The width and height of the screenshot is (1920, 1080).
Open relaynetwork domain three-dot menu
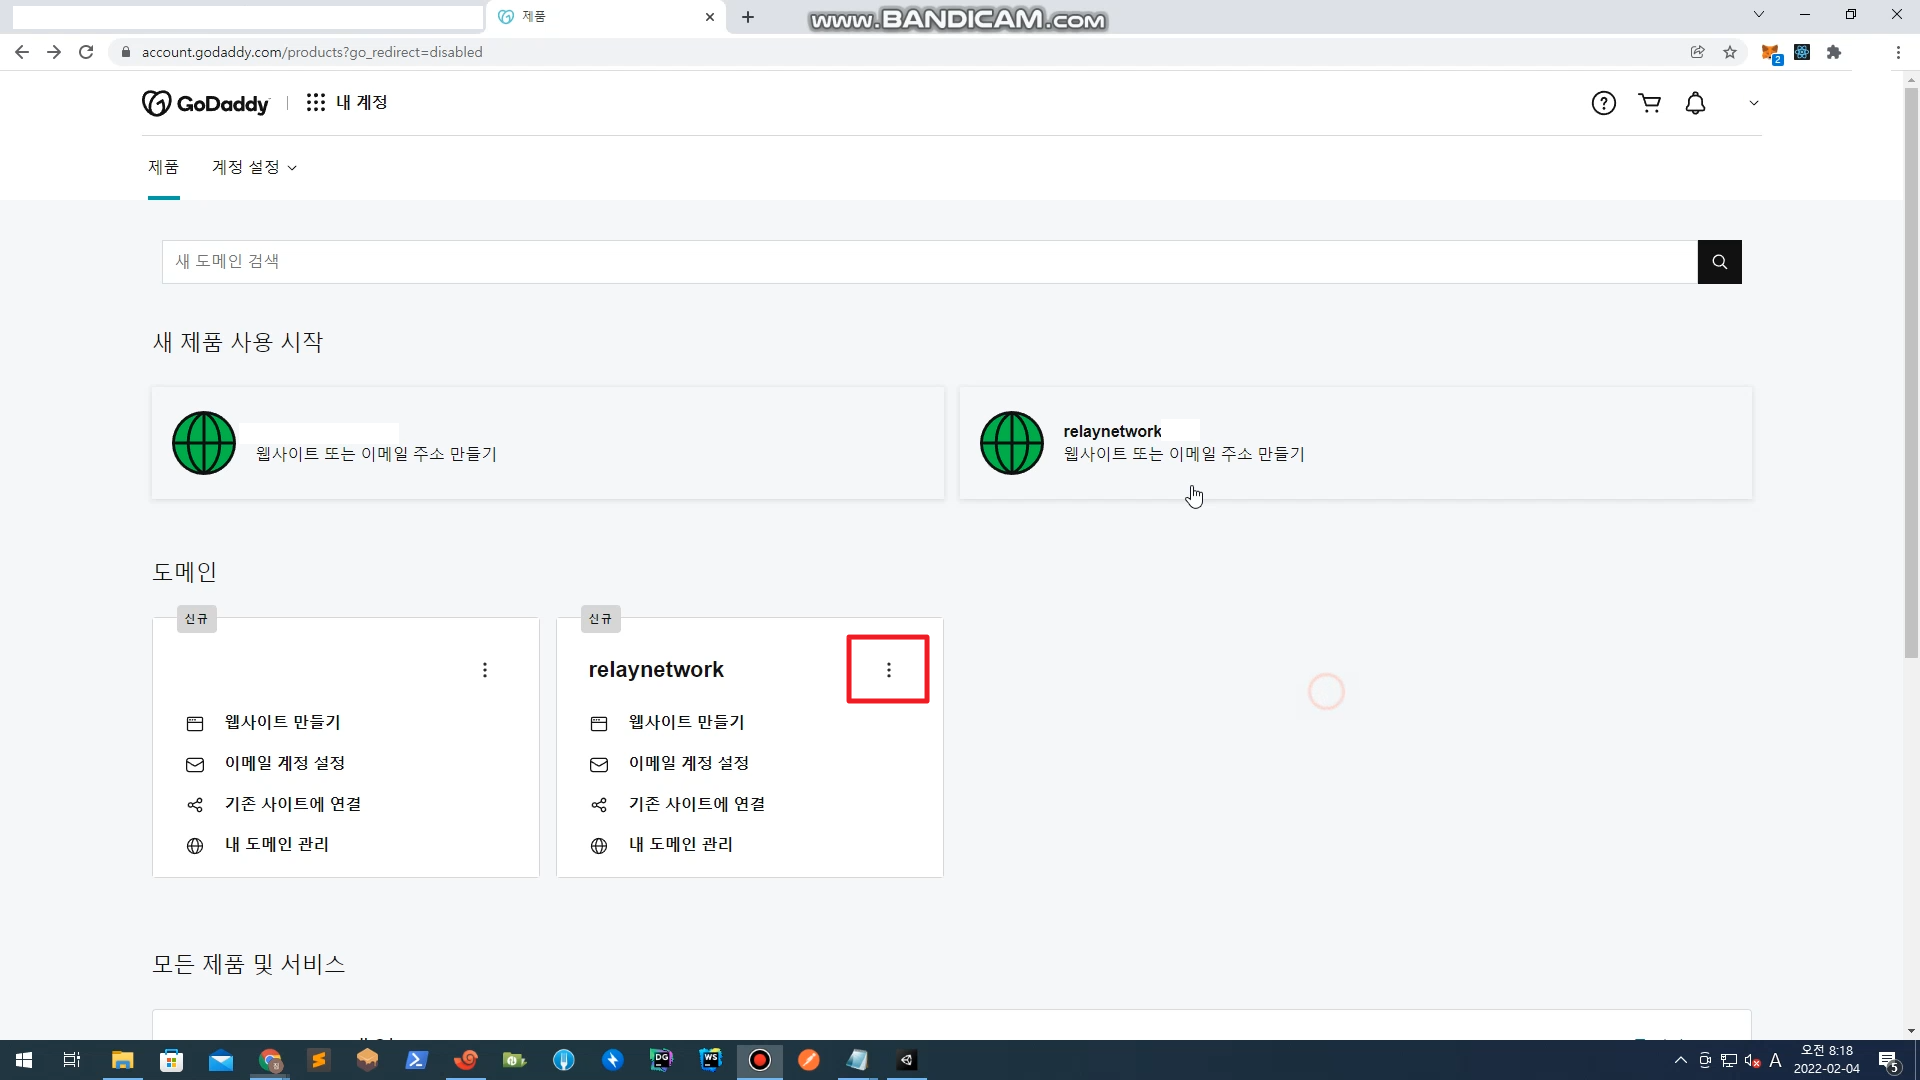888,670
